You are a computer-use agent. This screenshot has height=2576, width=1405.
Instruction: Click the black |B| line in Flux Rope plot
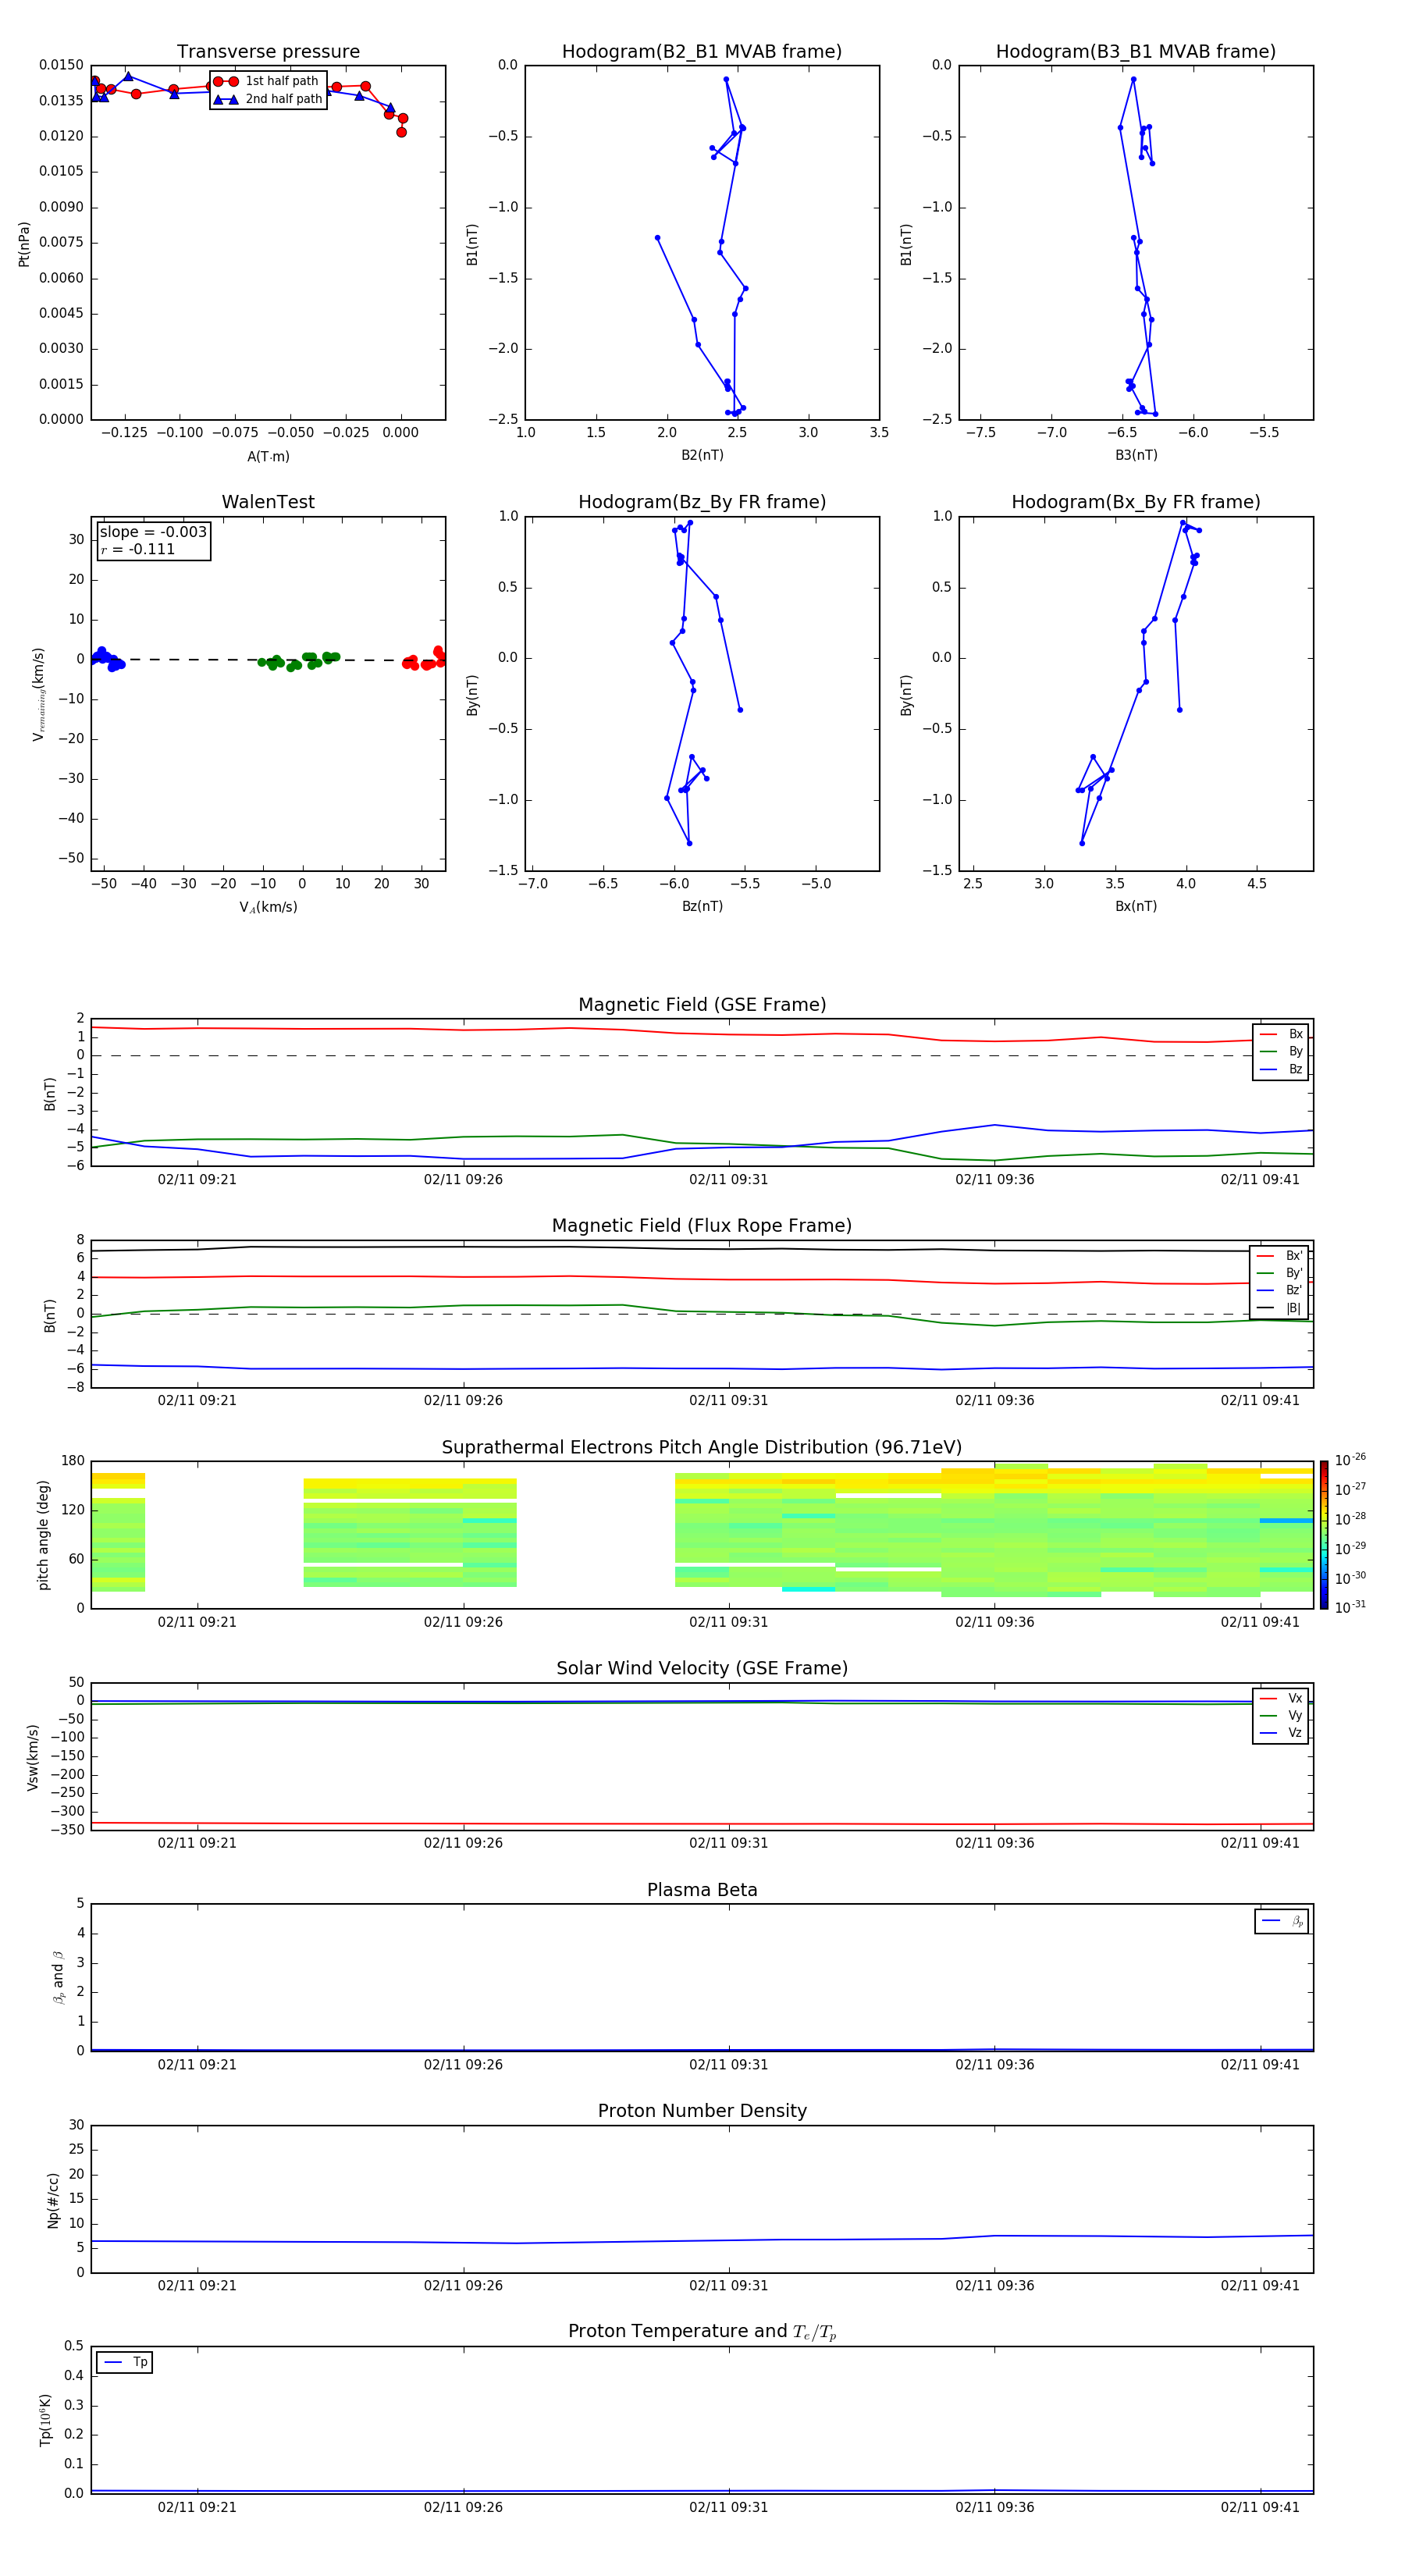702,1248
